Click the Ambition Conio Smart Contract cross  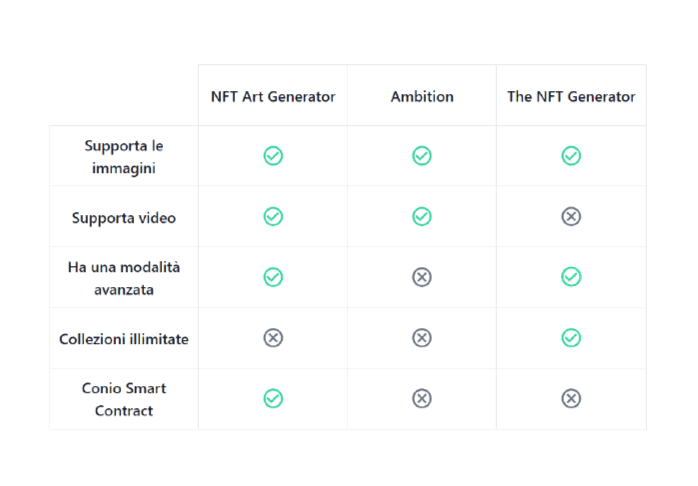pyautogui.click(x=422, y=398)
